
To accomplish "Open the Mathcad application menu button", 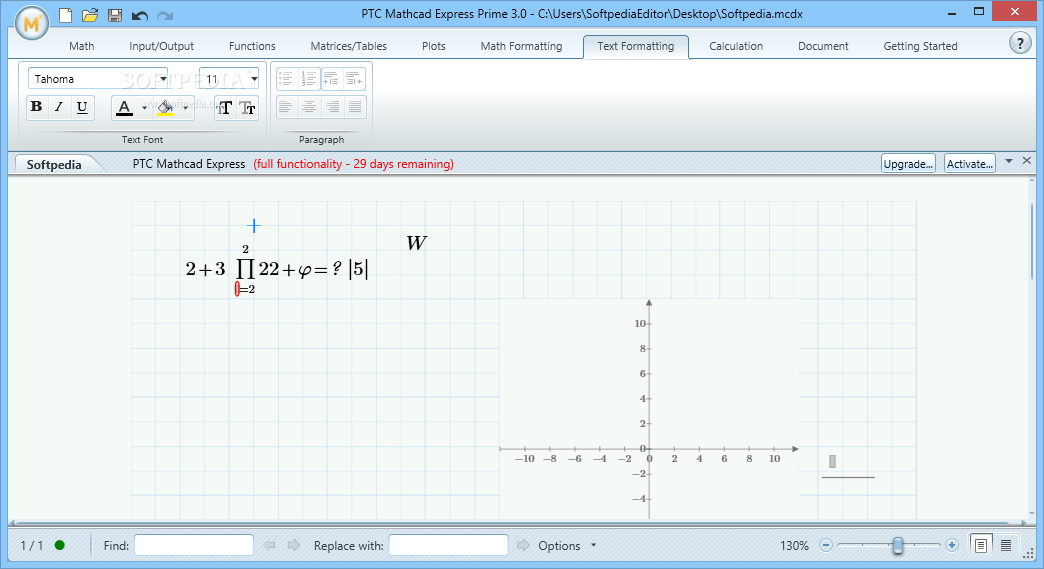I will (x=31, y=23).
